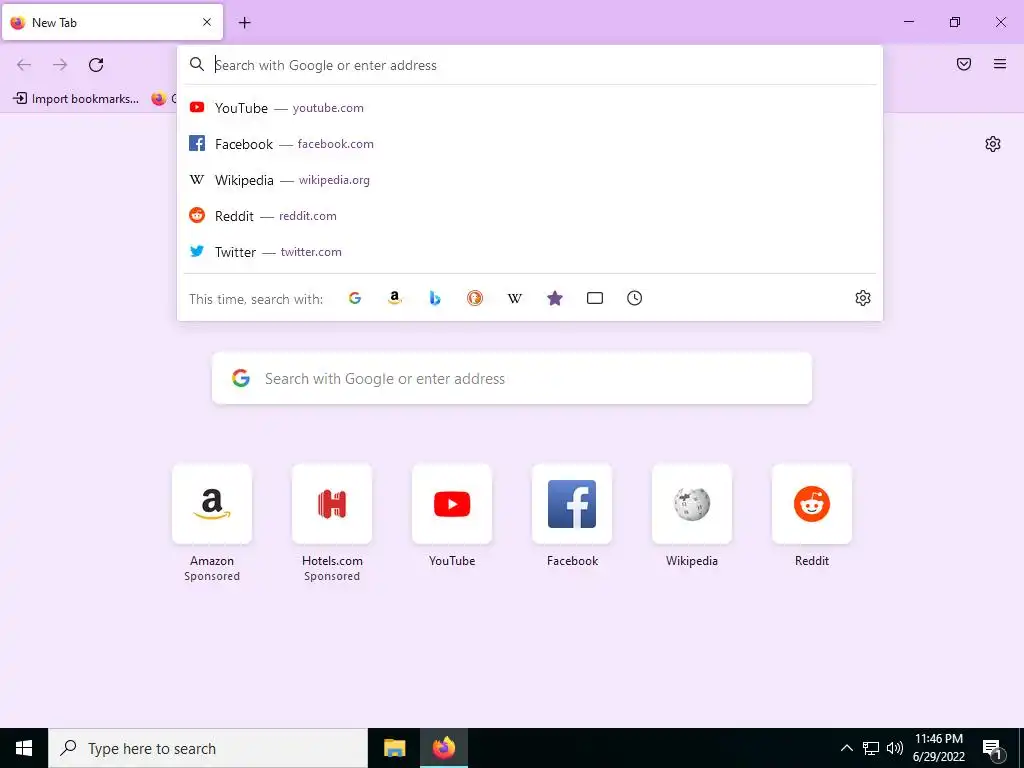The image size is (1024, 768).
Task: Personalize new tab gear icon
Action: tap(993, 144)
